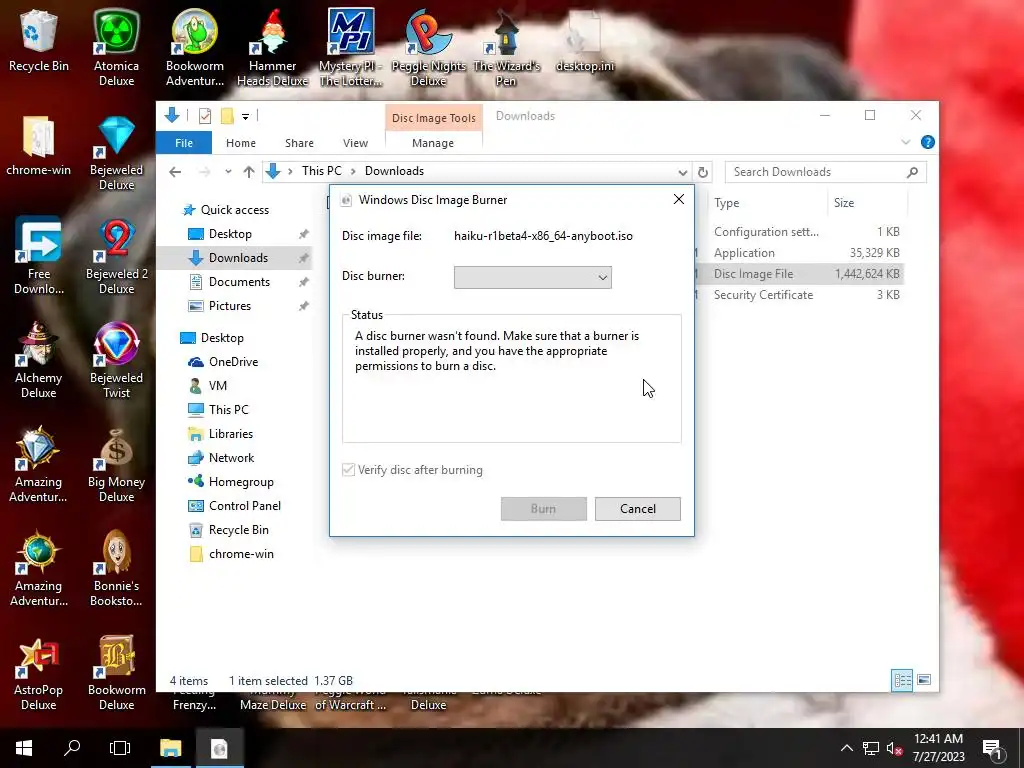The height and width of the screenshot is (768, 1024).
Task: Open the AstroPop Deluxe shortcut
Action: 39,672
